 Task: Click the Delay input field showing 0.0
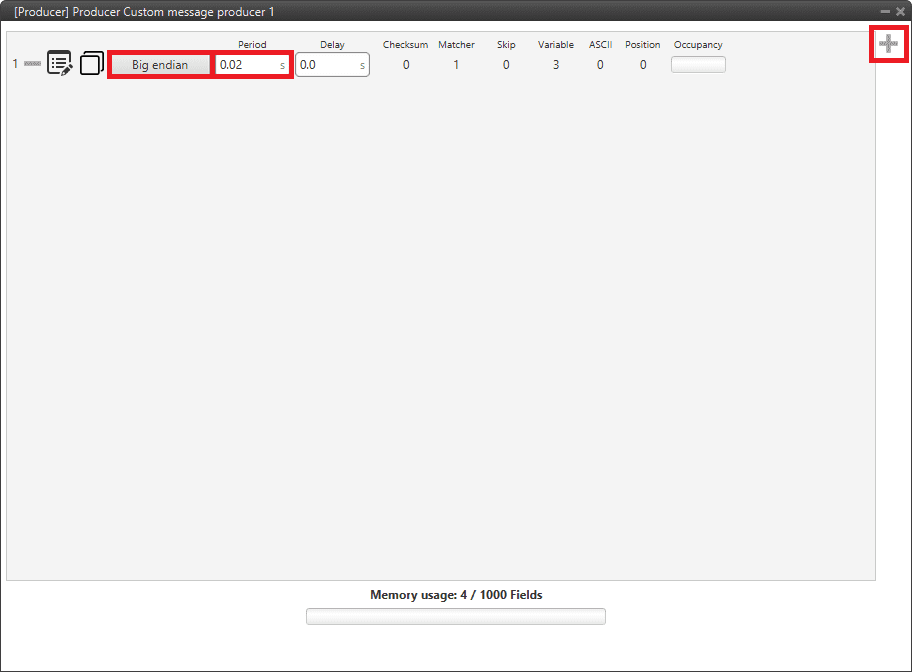[x=326, y=65]
